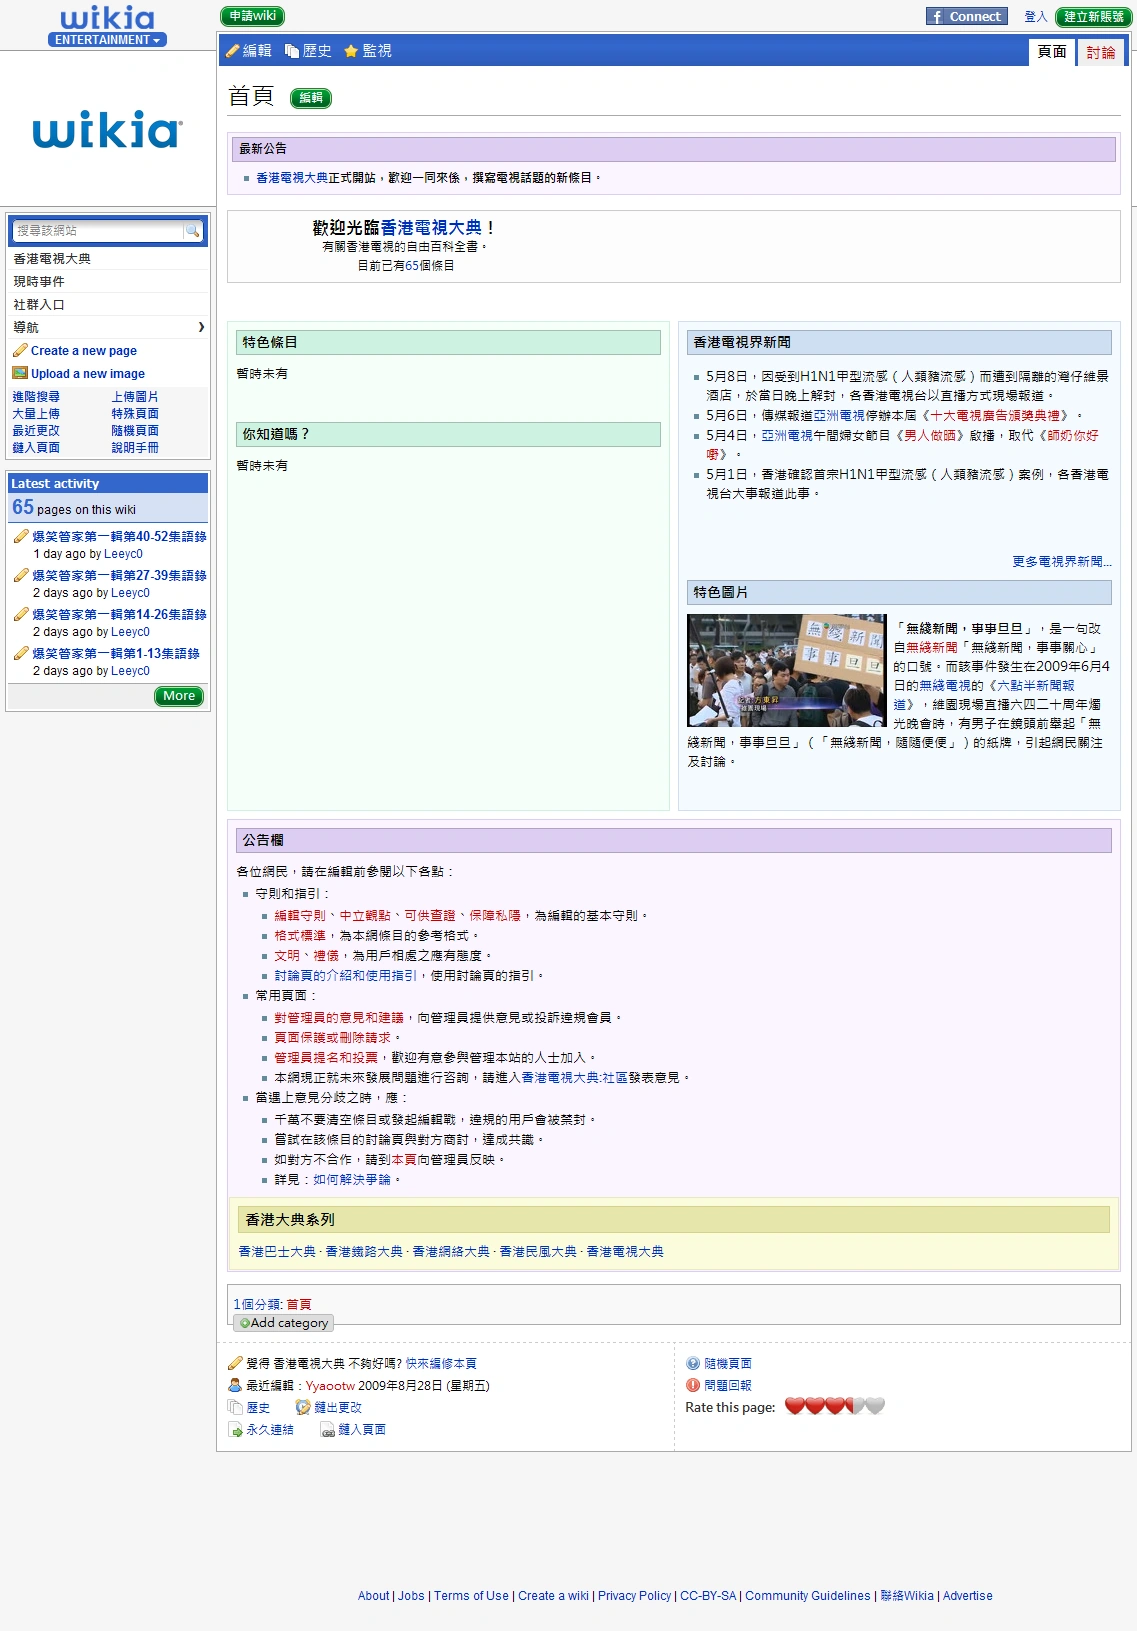Rate this page with third heart

coord(835,1407)
